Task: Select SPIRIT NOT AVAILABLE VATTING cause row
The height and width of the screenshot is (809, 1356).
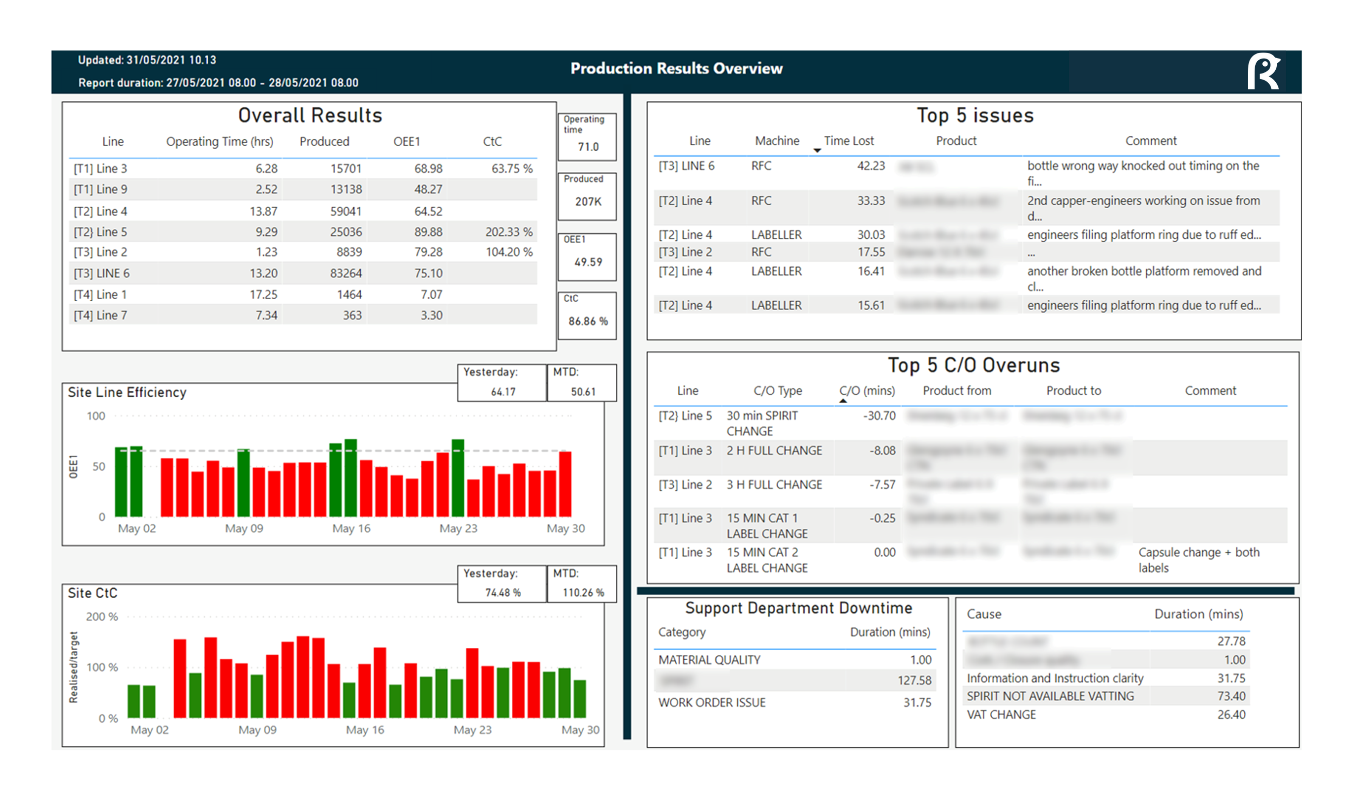Action: pyautogui.click(x=1106, y=696)
